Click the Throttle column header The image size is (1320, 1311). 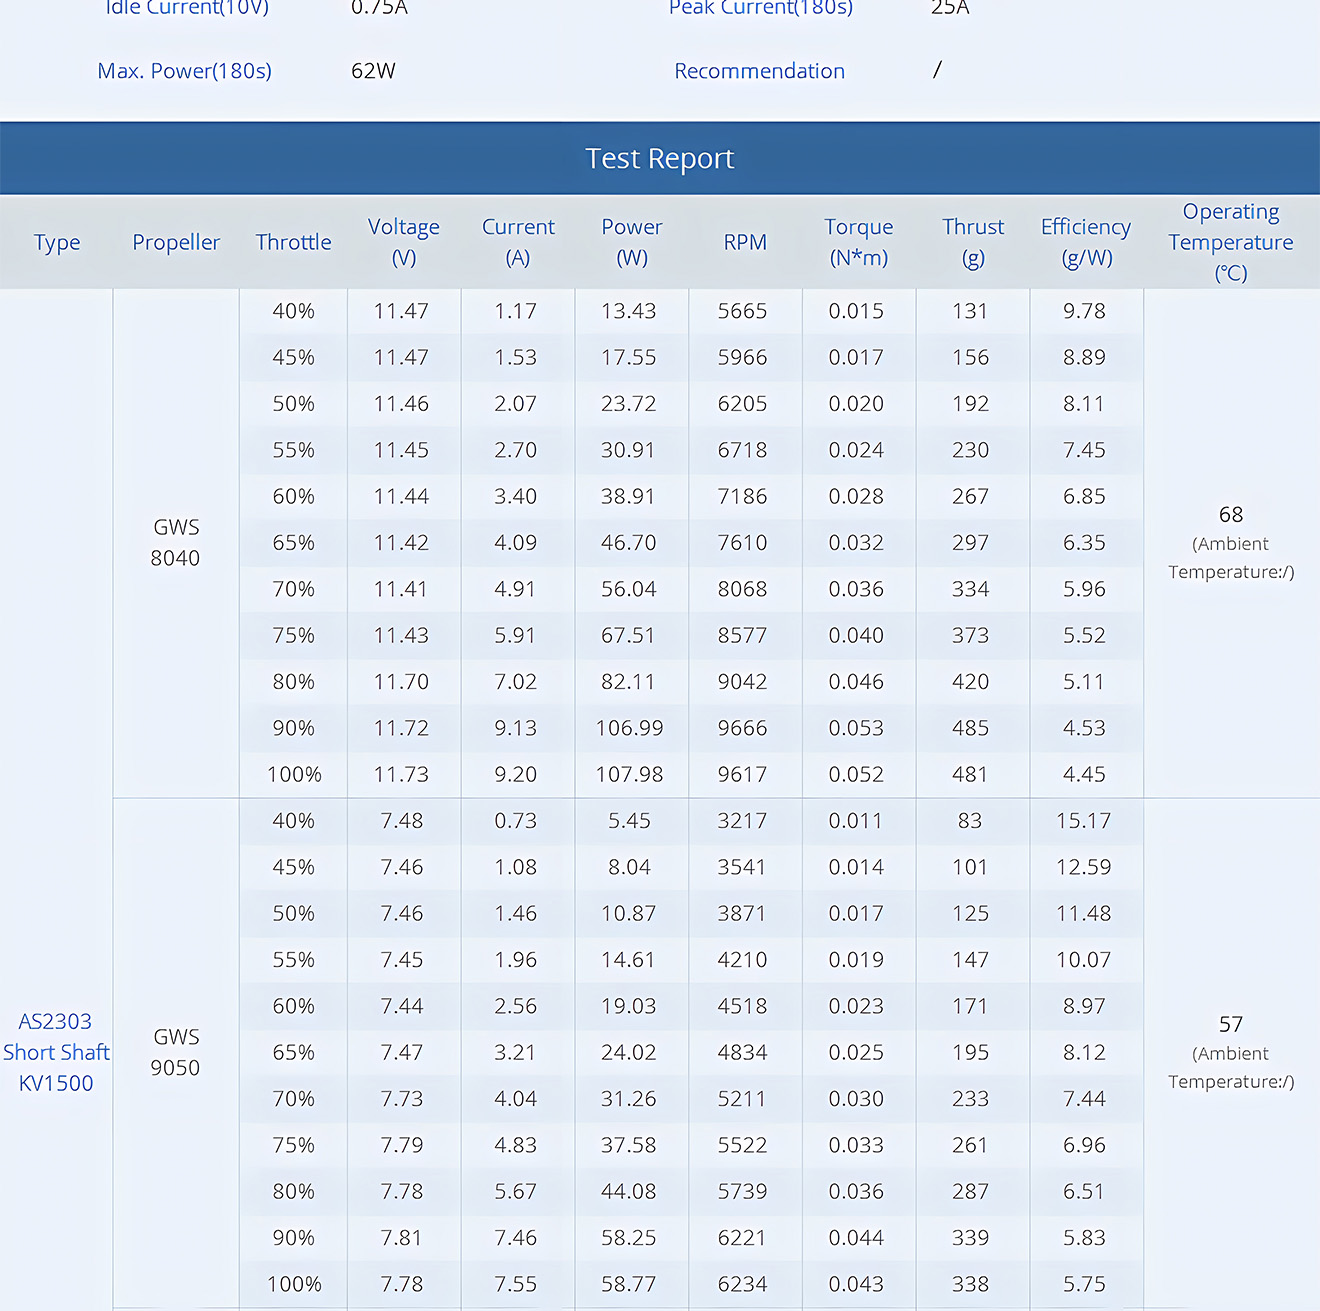[293, 243]
